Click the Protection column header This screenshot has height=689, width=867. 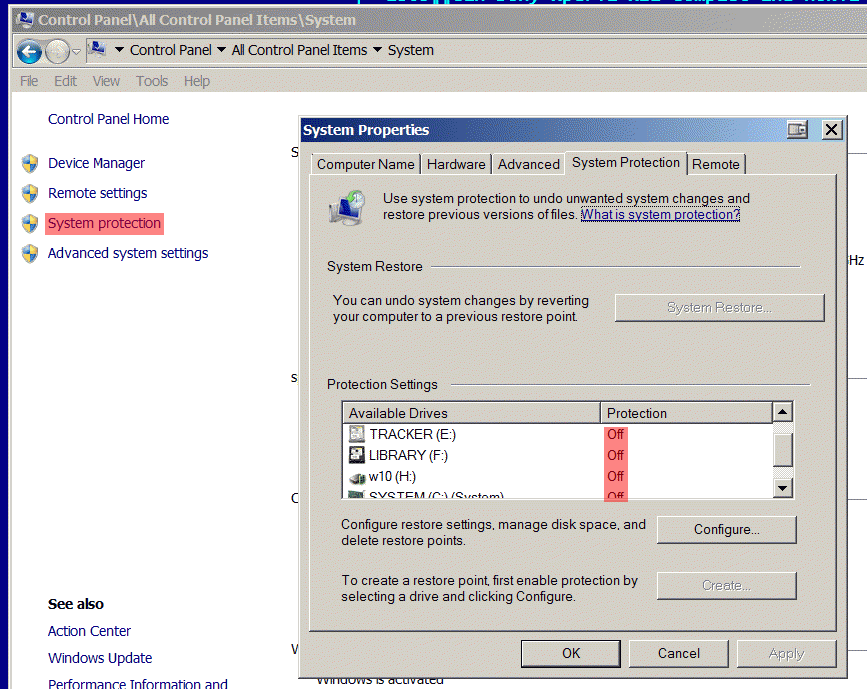tap(686, 413)
